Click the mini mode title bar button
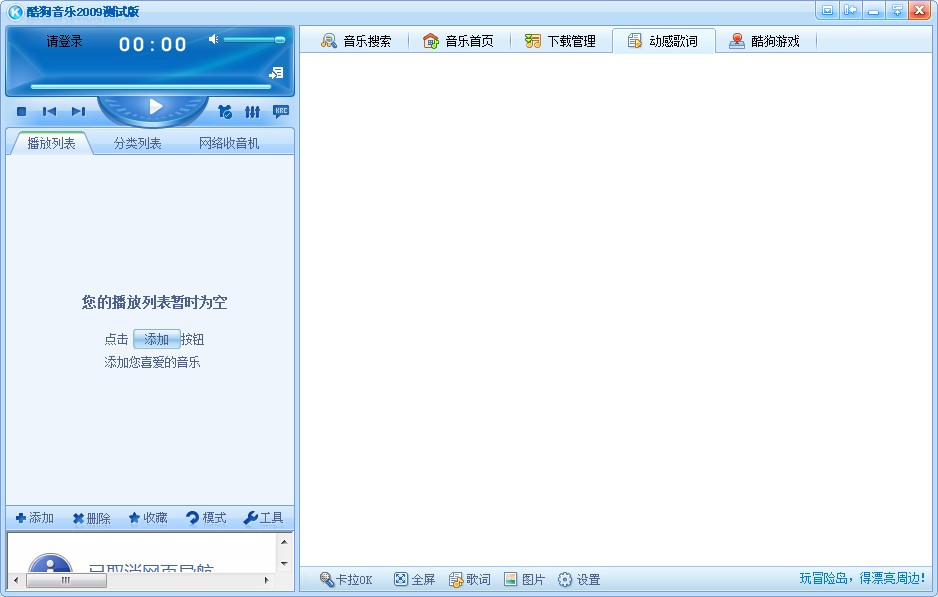Image resolution: width=938 pixels, height=597 pixels. coord(827,10)
